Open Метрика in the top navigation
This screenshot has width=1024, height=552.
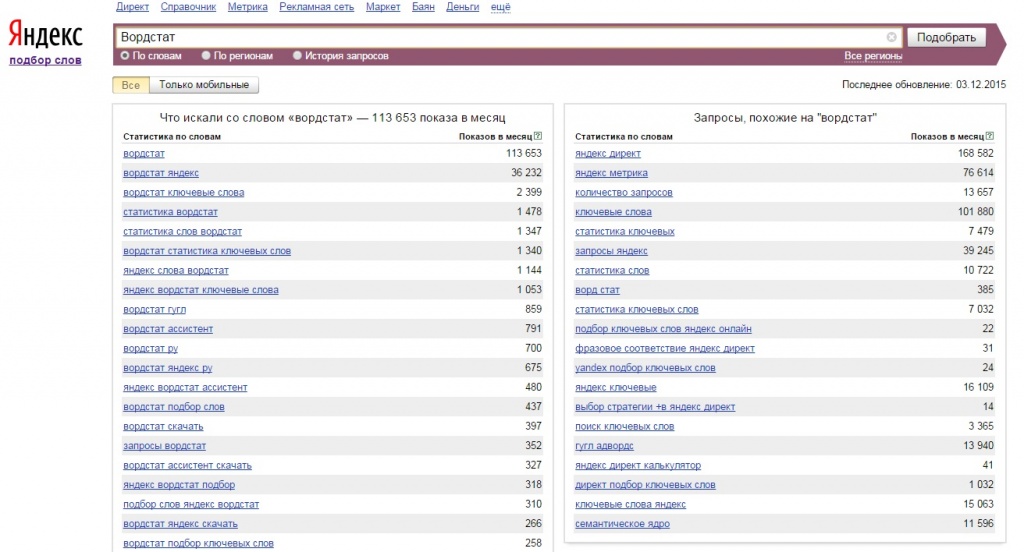point(248,7)
